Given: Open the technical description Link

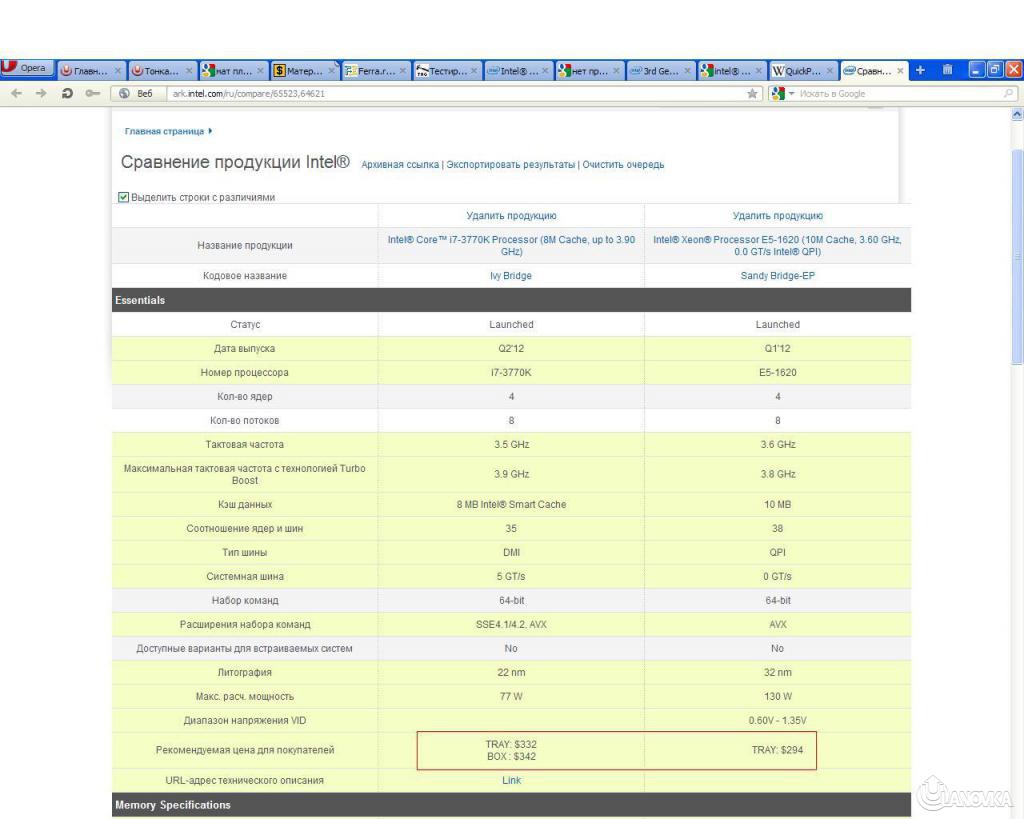Looking at the screenshot, I should [x=511, y=780].
